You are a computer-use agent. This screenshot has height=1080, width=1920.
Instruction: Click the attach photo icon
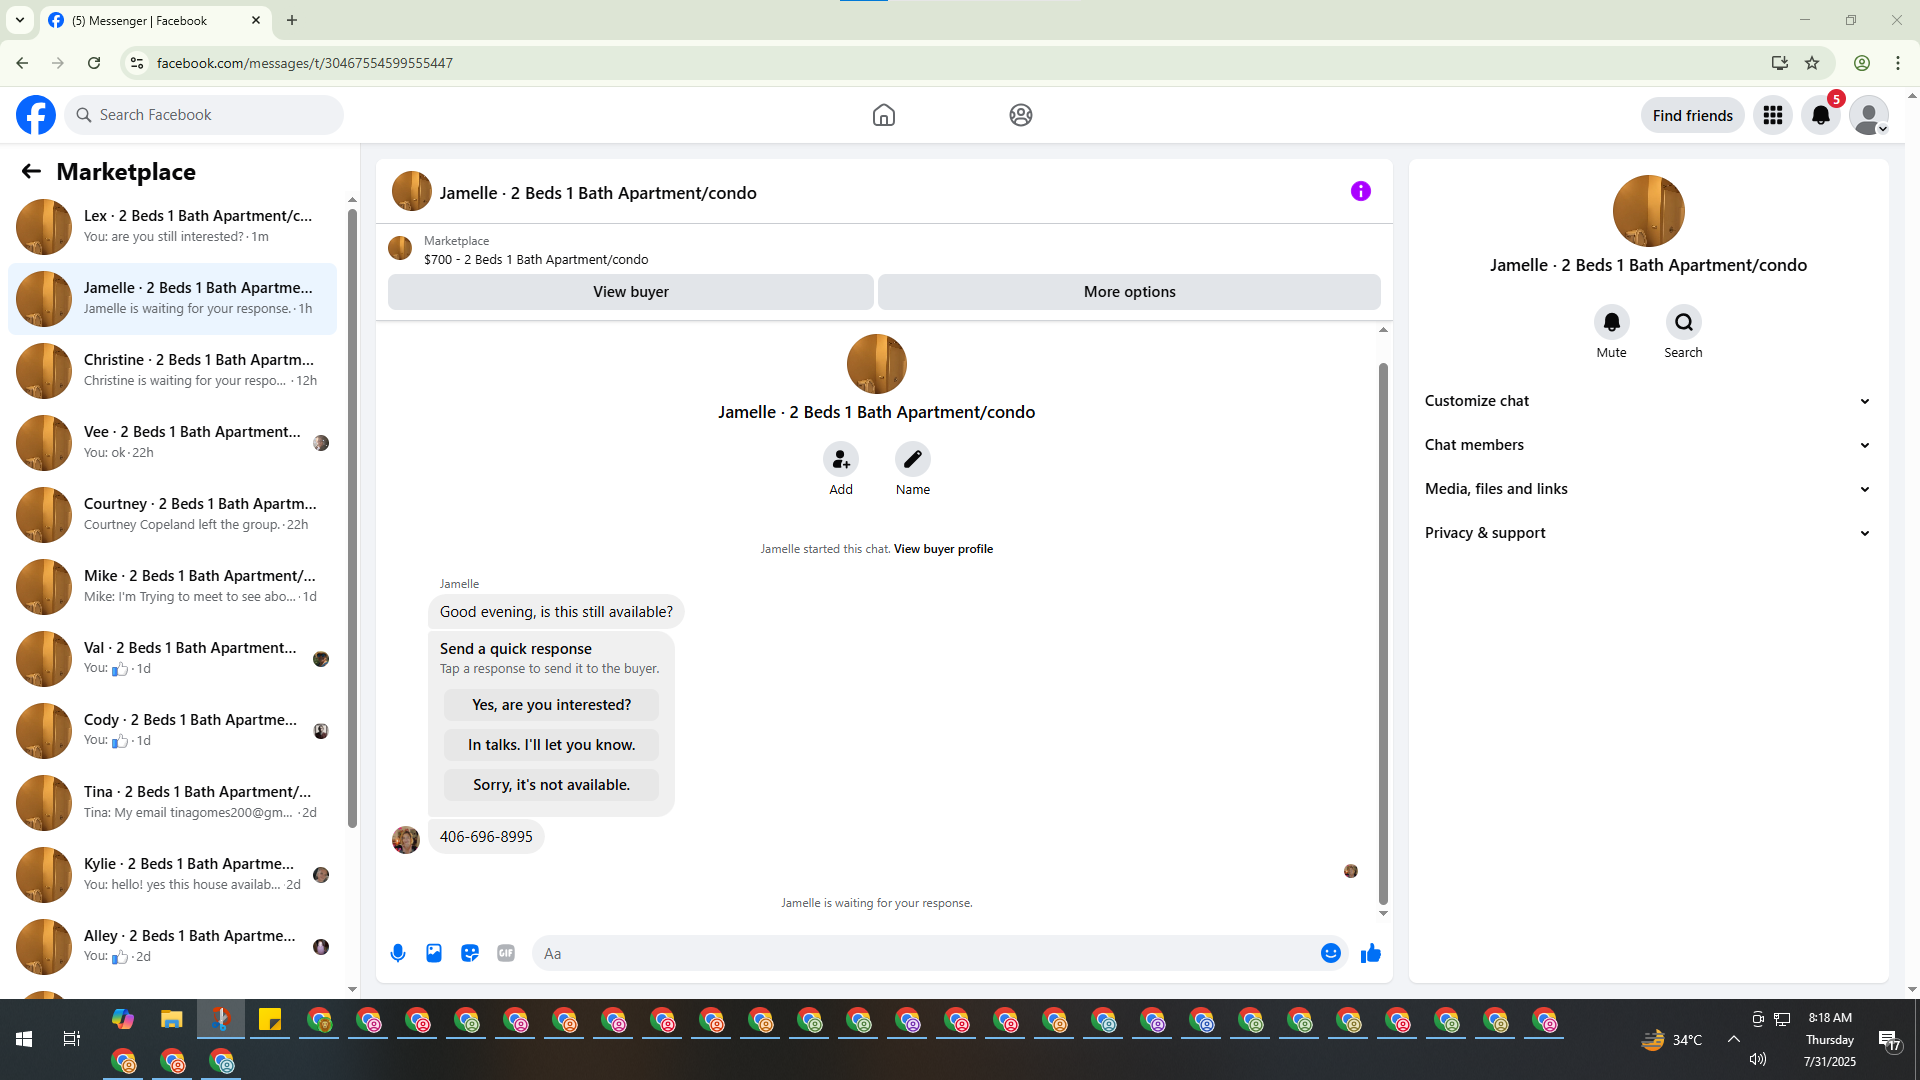click(434, 953)
